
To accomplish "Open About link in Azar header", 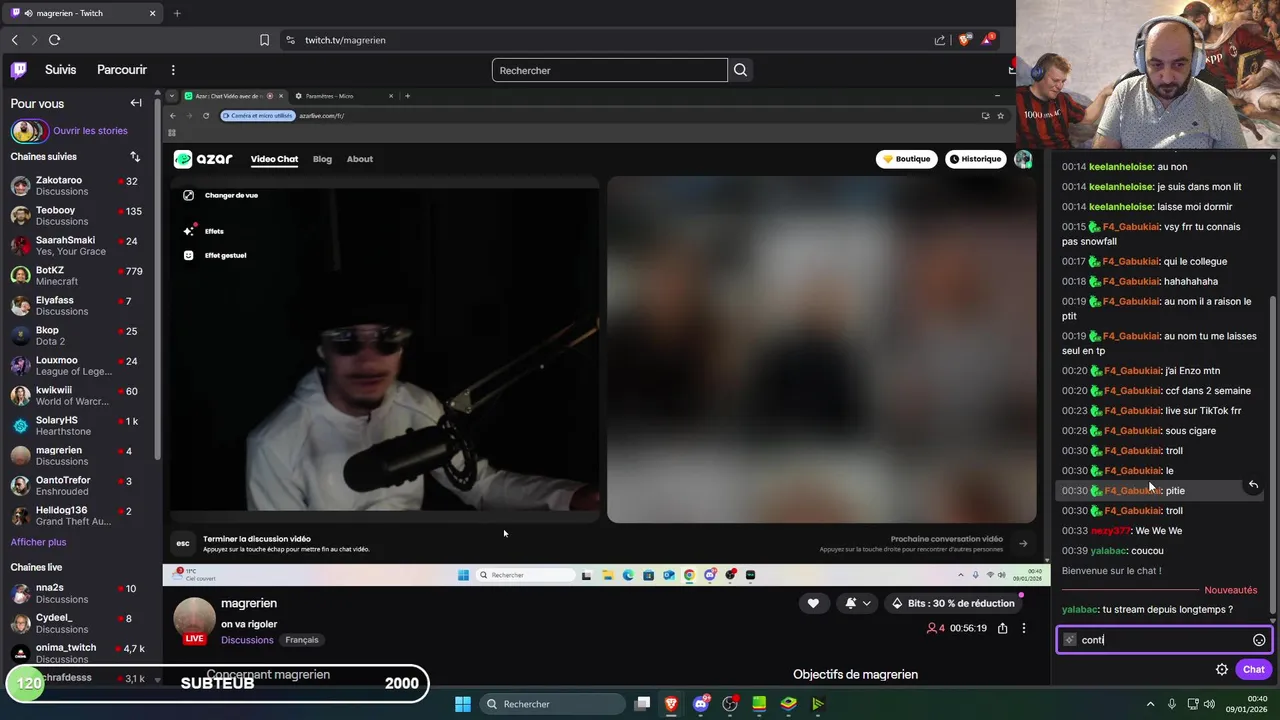I will [x=360, y=159].
